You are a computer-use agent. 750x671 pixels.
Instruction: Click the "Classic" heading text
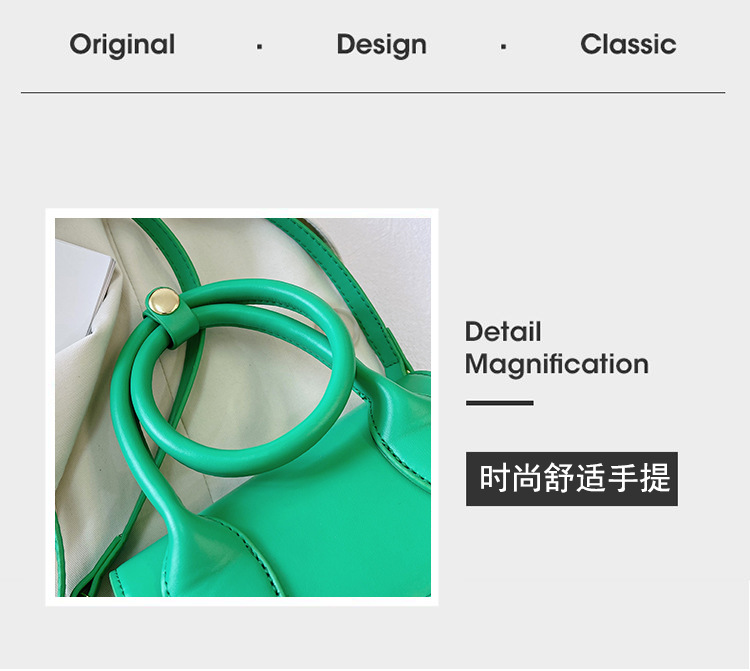(628, 44)
